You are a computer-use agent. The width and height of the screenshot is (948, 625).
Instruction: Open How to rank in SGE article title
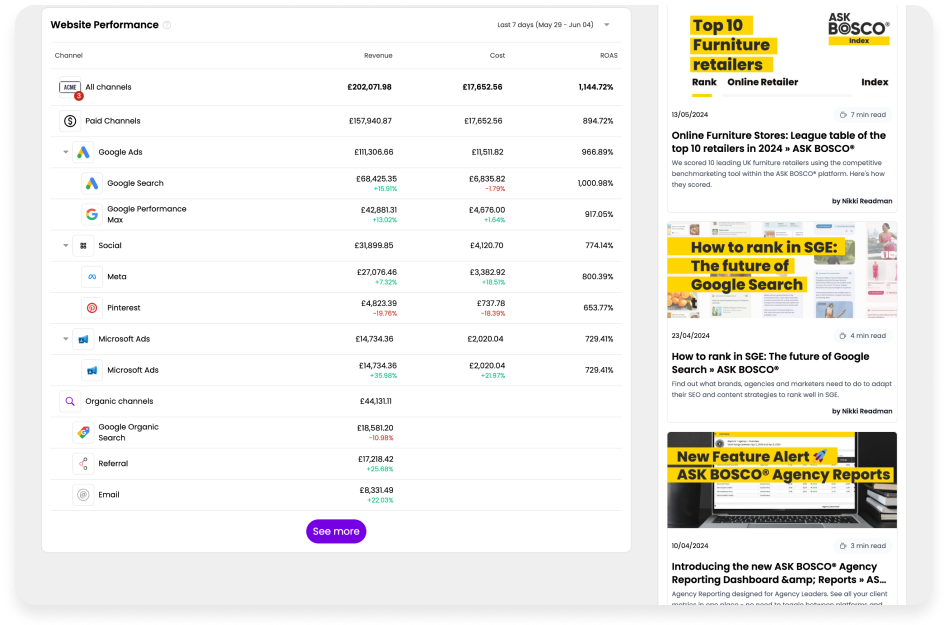(x=770, y=363)
